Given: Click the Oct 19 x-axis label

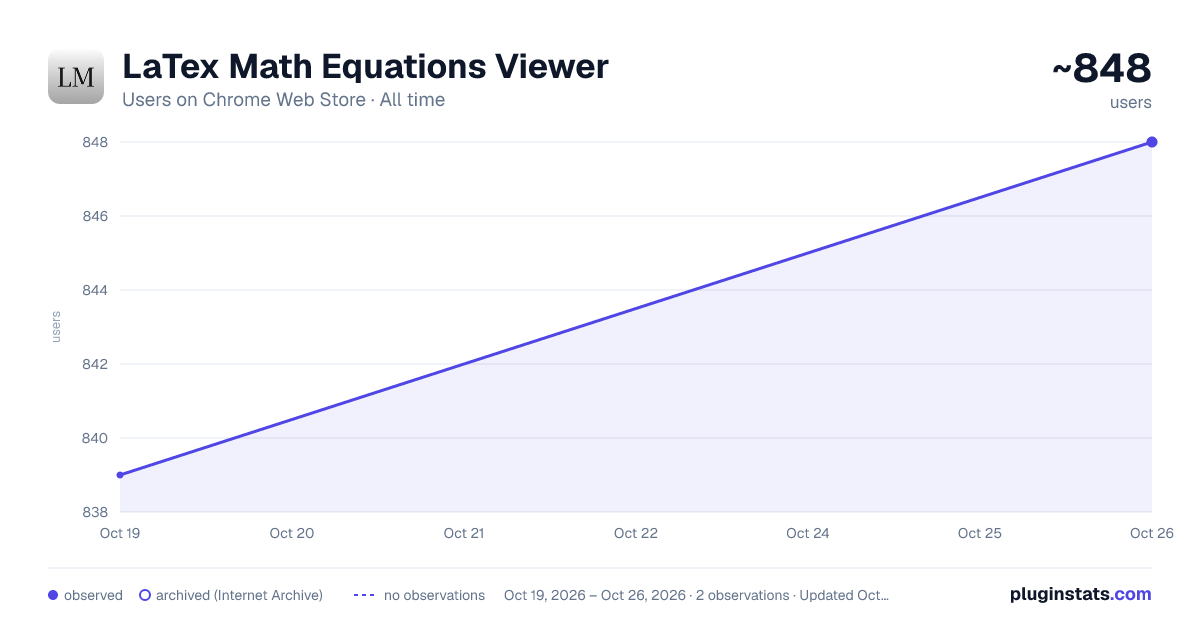Looking at the screenshot, I should (x=120, y=533).
